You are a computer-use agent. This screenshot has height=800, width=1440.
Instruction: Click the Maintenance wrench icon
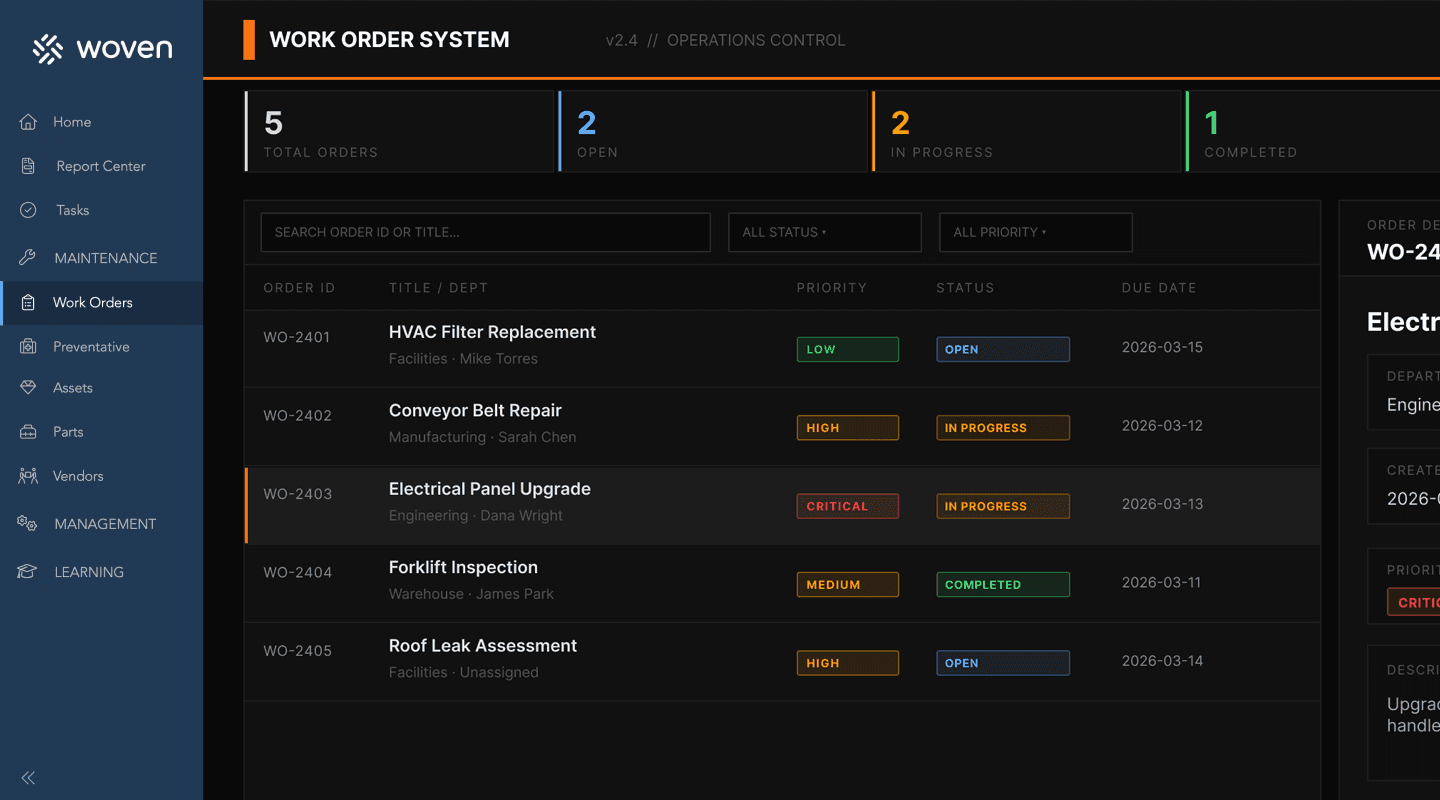point(28,258)
